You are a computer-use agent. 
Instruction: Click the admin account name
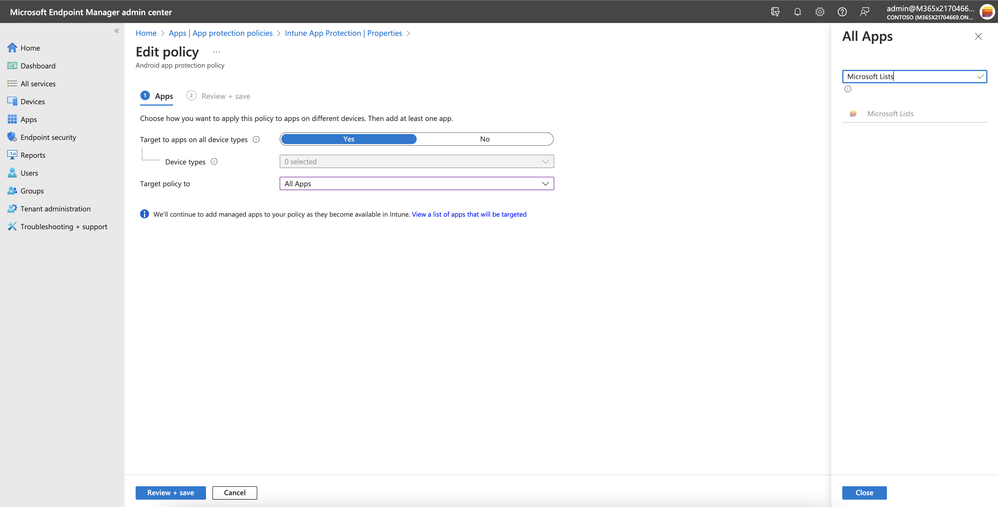click(x=931, y=8)
